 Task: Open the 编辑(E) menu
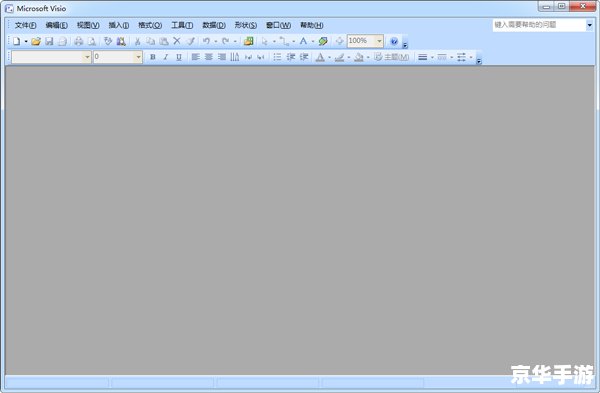57,25
